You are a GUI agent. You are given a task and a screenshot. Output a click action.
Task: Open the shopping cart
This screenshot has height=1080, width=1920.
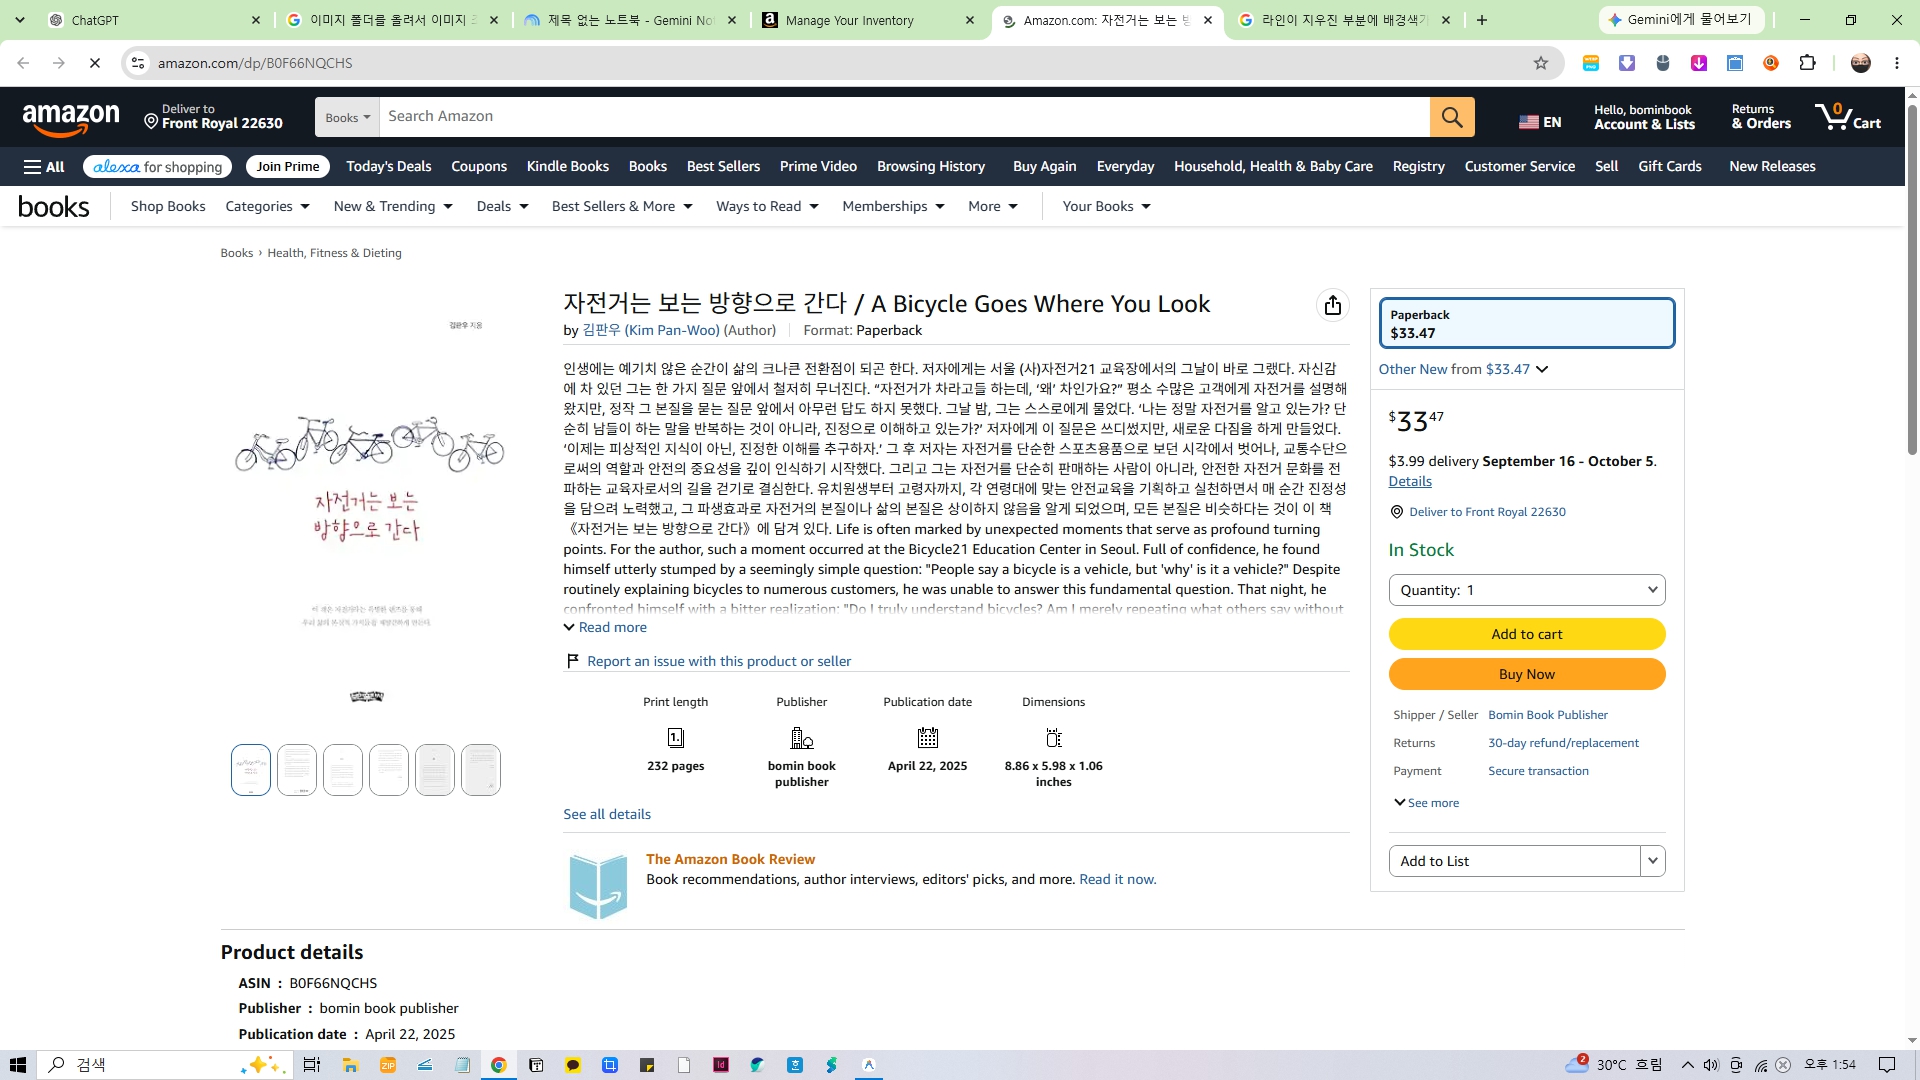click(1848, 117)
